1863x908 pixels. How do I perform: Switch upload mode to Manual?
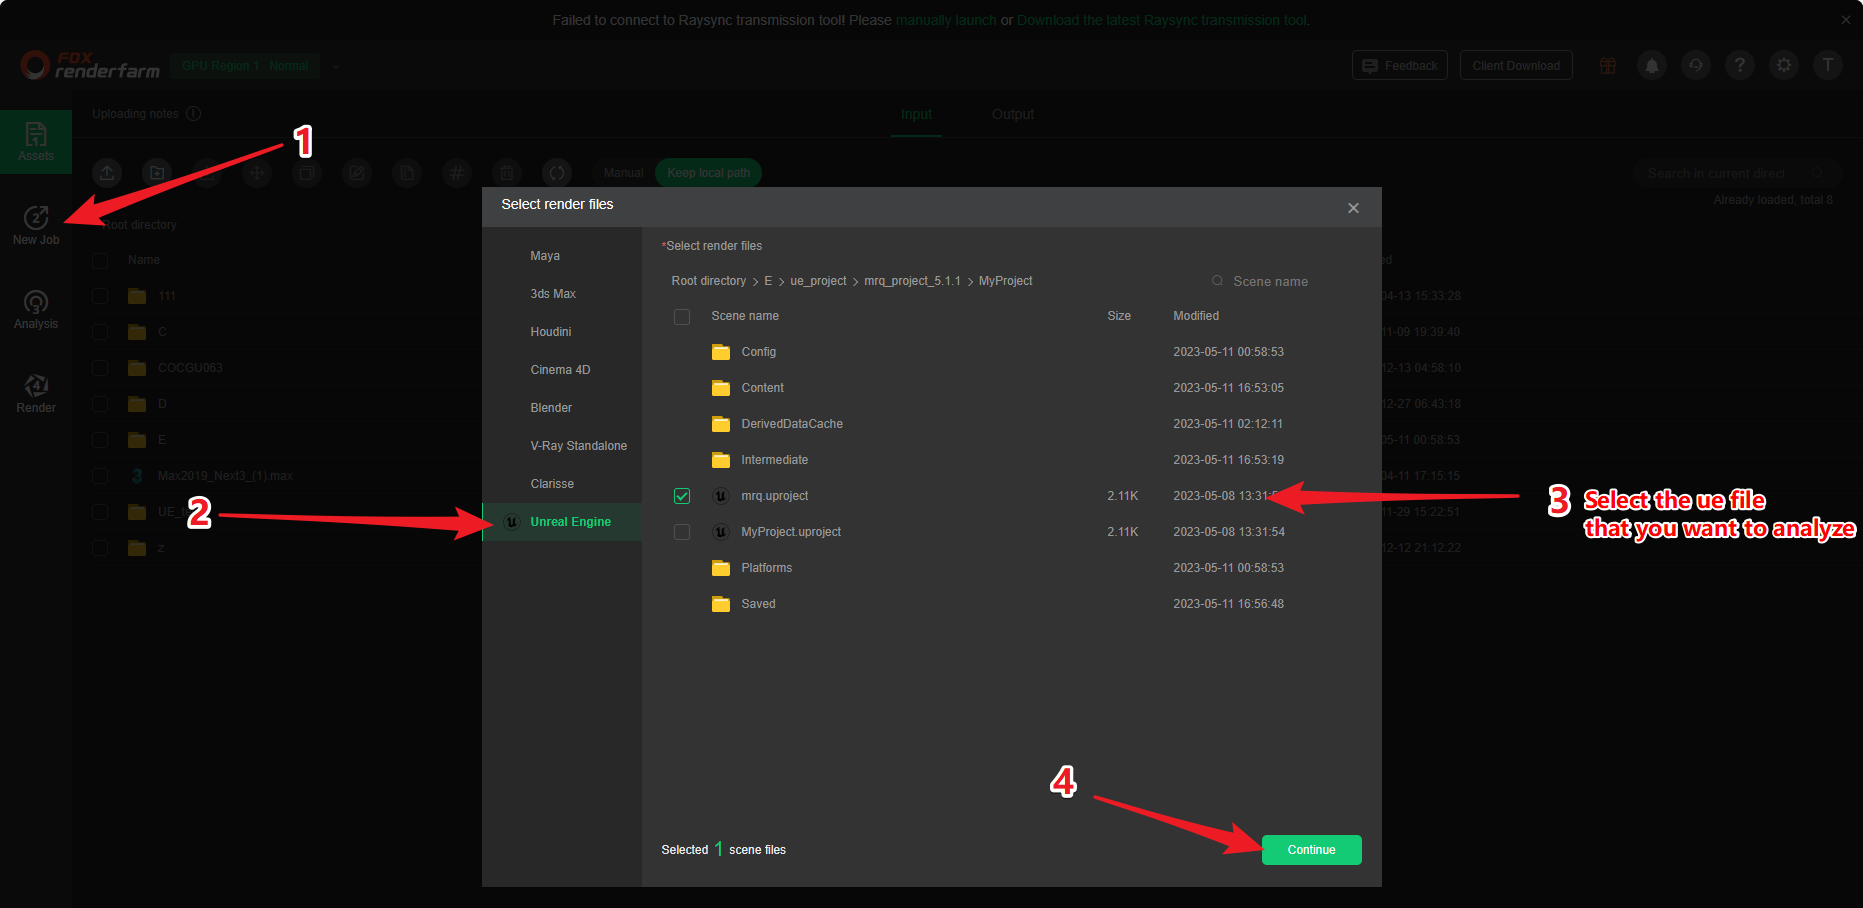pos(623,173)
